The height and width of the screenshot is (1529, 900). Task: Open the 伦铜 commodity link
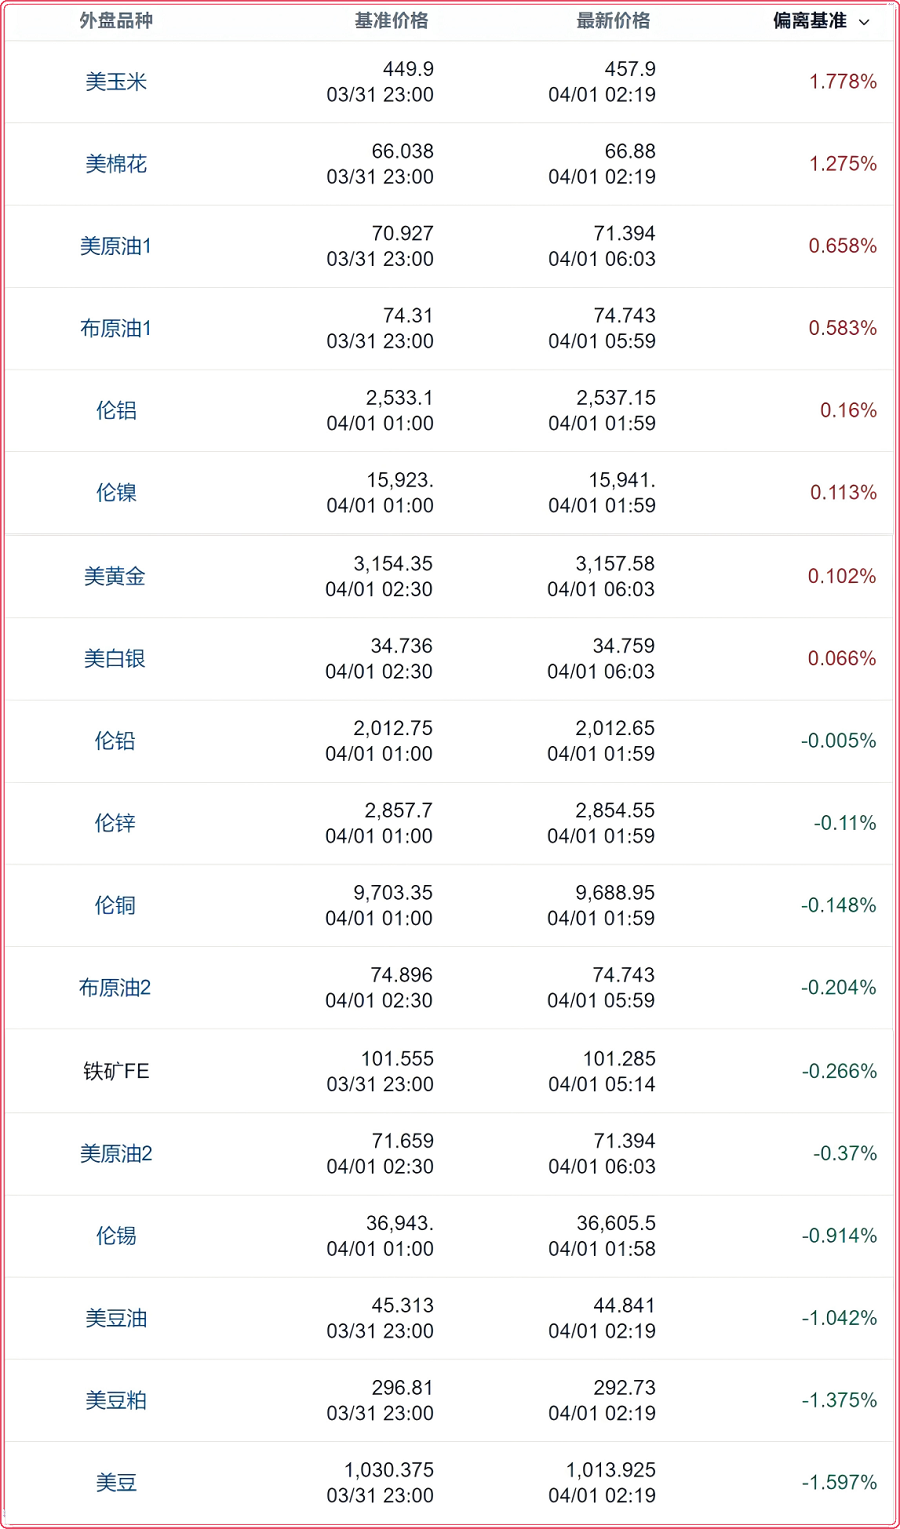pyautogui.click(x=115, y=905)
